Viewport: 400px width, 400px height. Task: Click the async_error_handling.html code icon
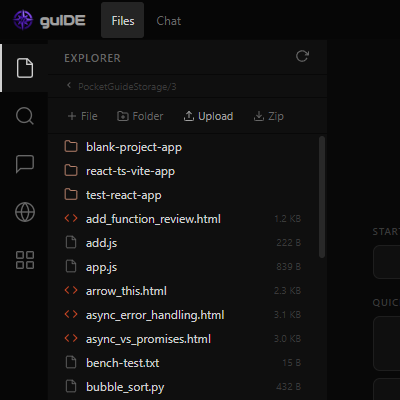tap(71, 315)
